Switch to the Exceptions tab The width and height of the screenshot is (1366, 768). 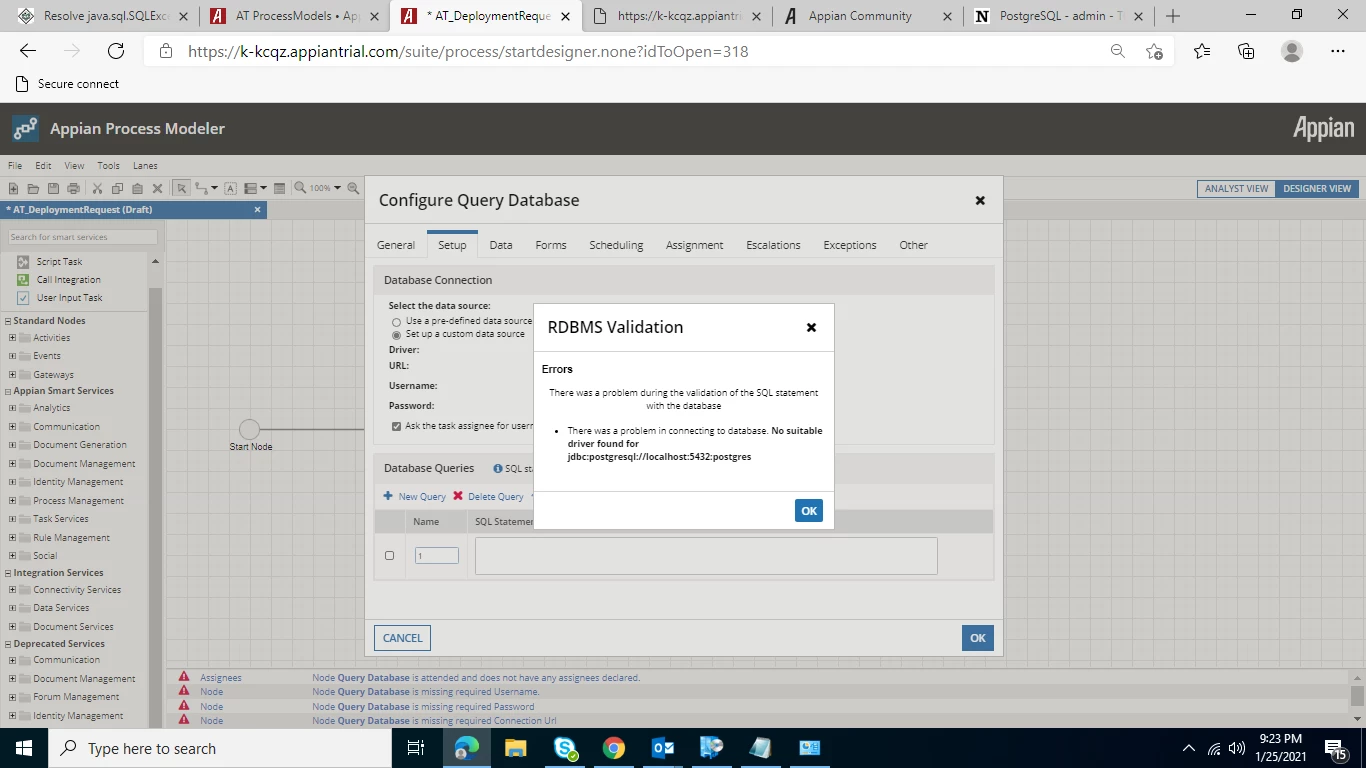[850, 245]
